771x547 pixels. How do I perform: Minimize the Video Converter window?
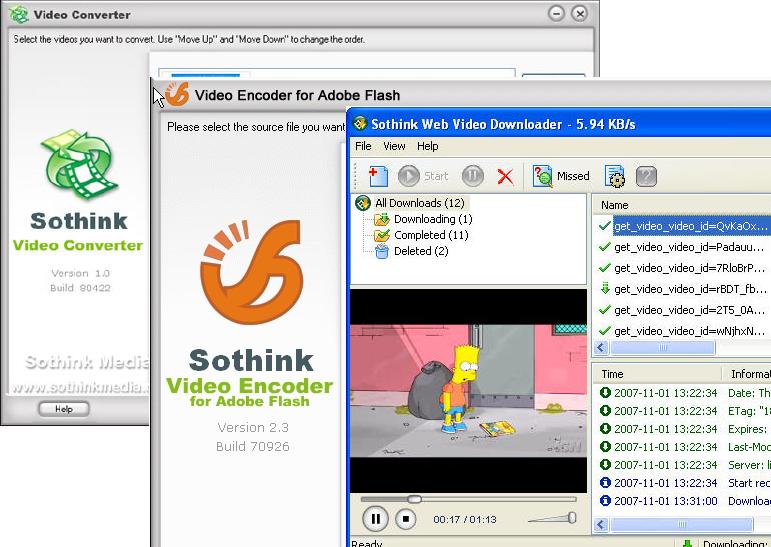tap(556, 13)
